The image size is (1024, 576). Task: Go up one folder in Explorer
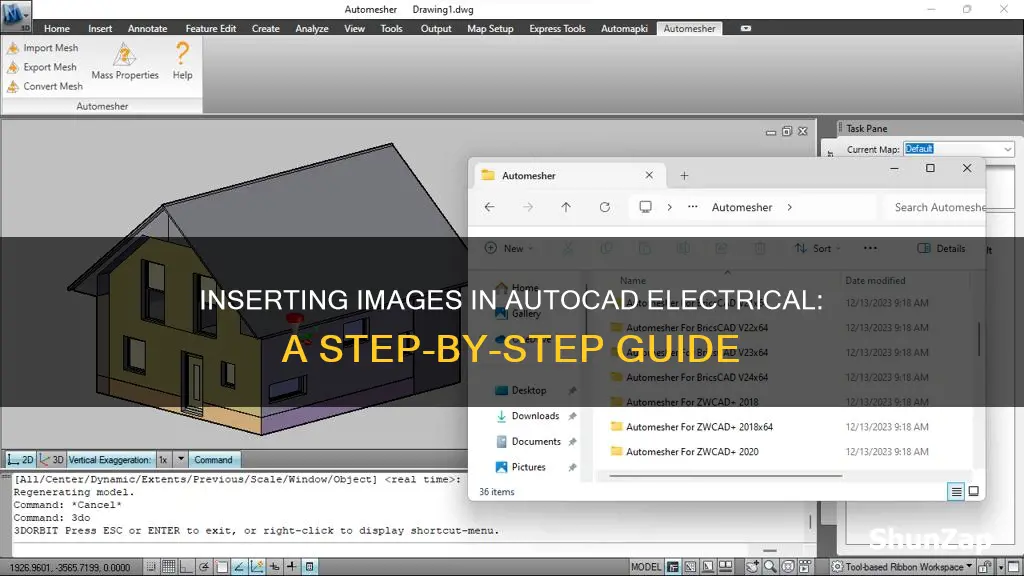tap(566, 207)
